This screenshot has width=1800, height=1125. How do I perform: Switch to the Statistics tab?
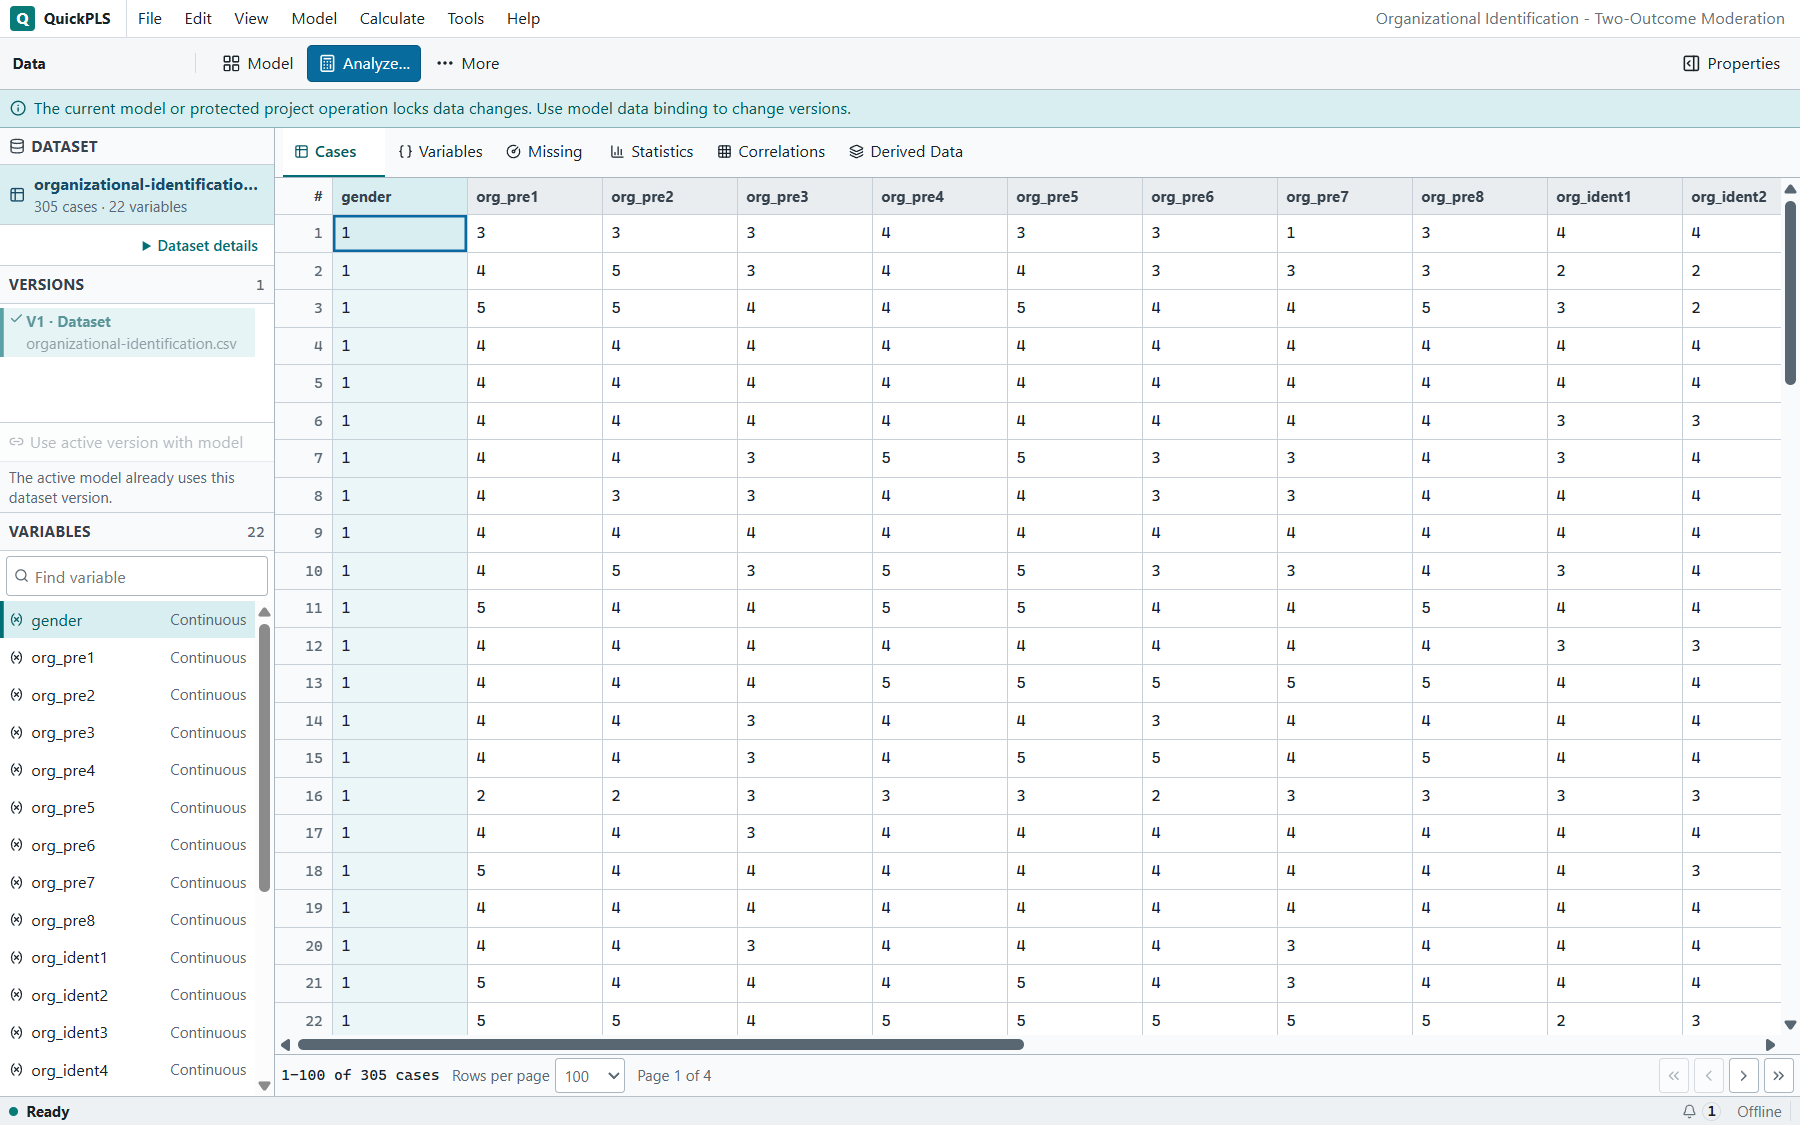click(x=652, y=152)
